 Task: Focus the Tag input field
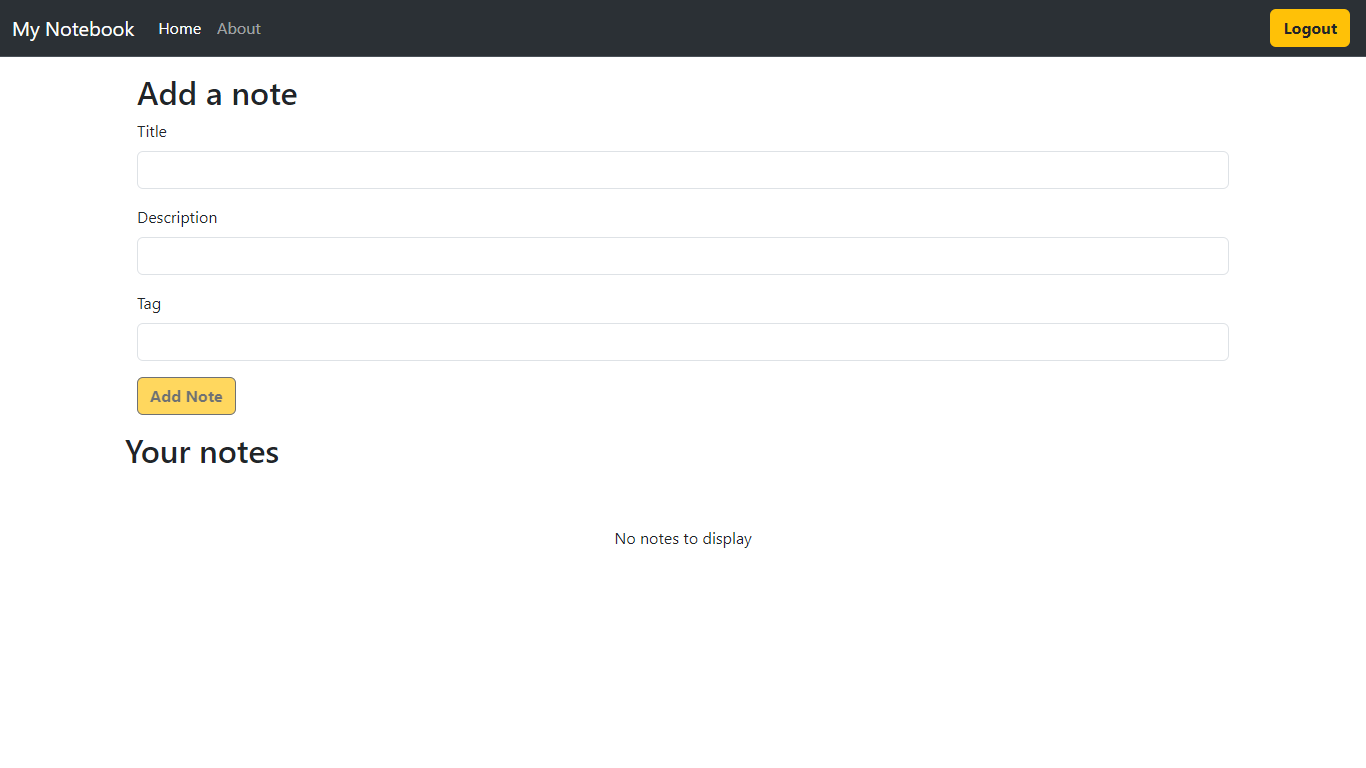[683, 342]
